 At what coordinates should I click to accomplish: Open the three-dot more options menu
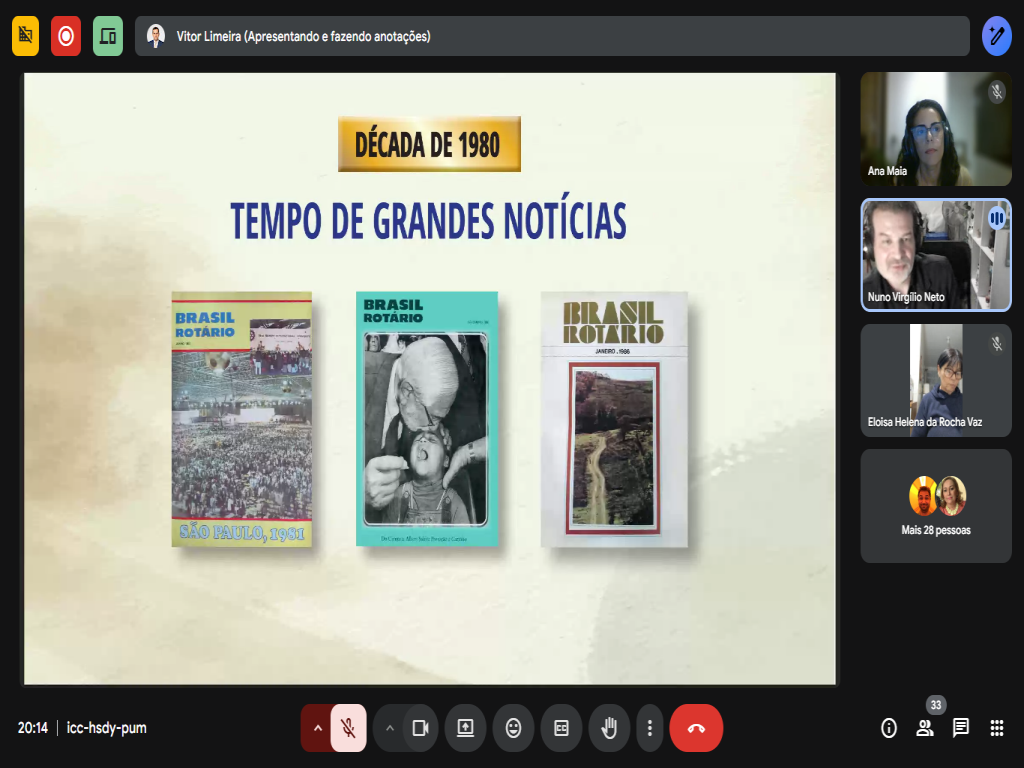[650, 728]
